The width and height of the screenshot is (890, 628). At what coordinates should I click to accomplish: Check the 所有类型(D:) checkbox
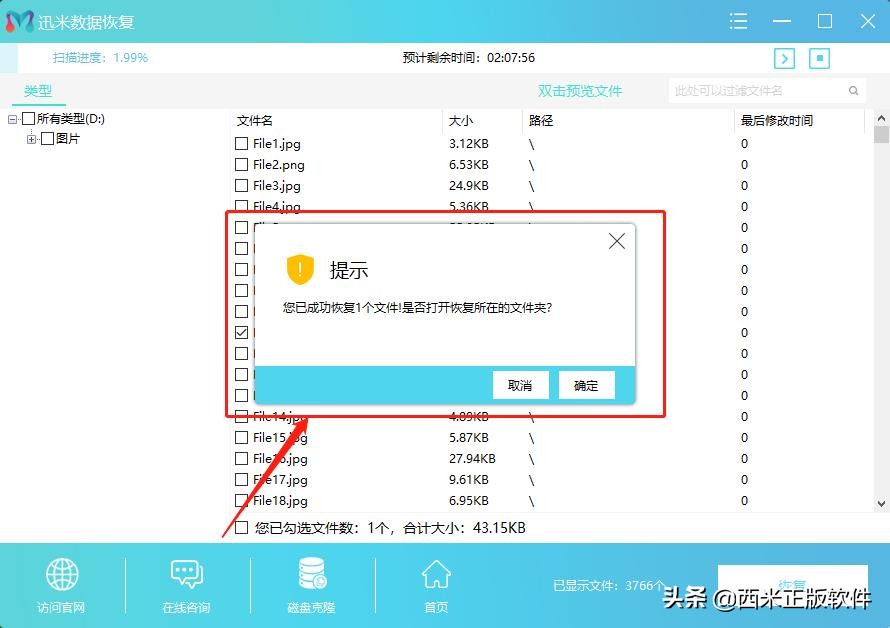pos(28,119)
